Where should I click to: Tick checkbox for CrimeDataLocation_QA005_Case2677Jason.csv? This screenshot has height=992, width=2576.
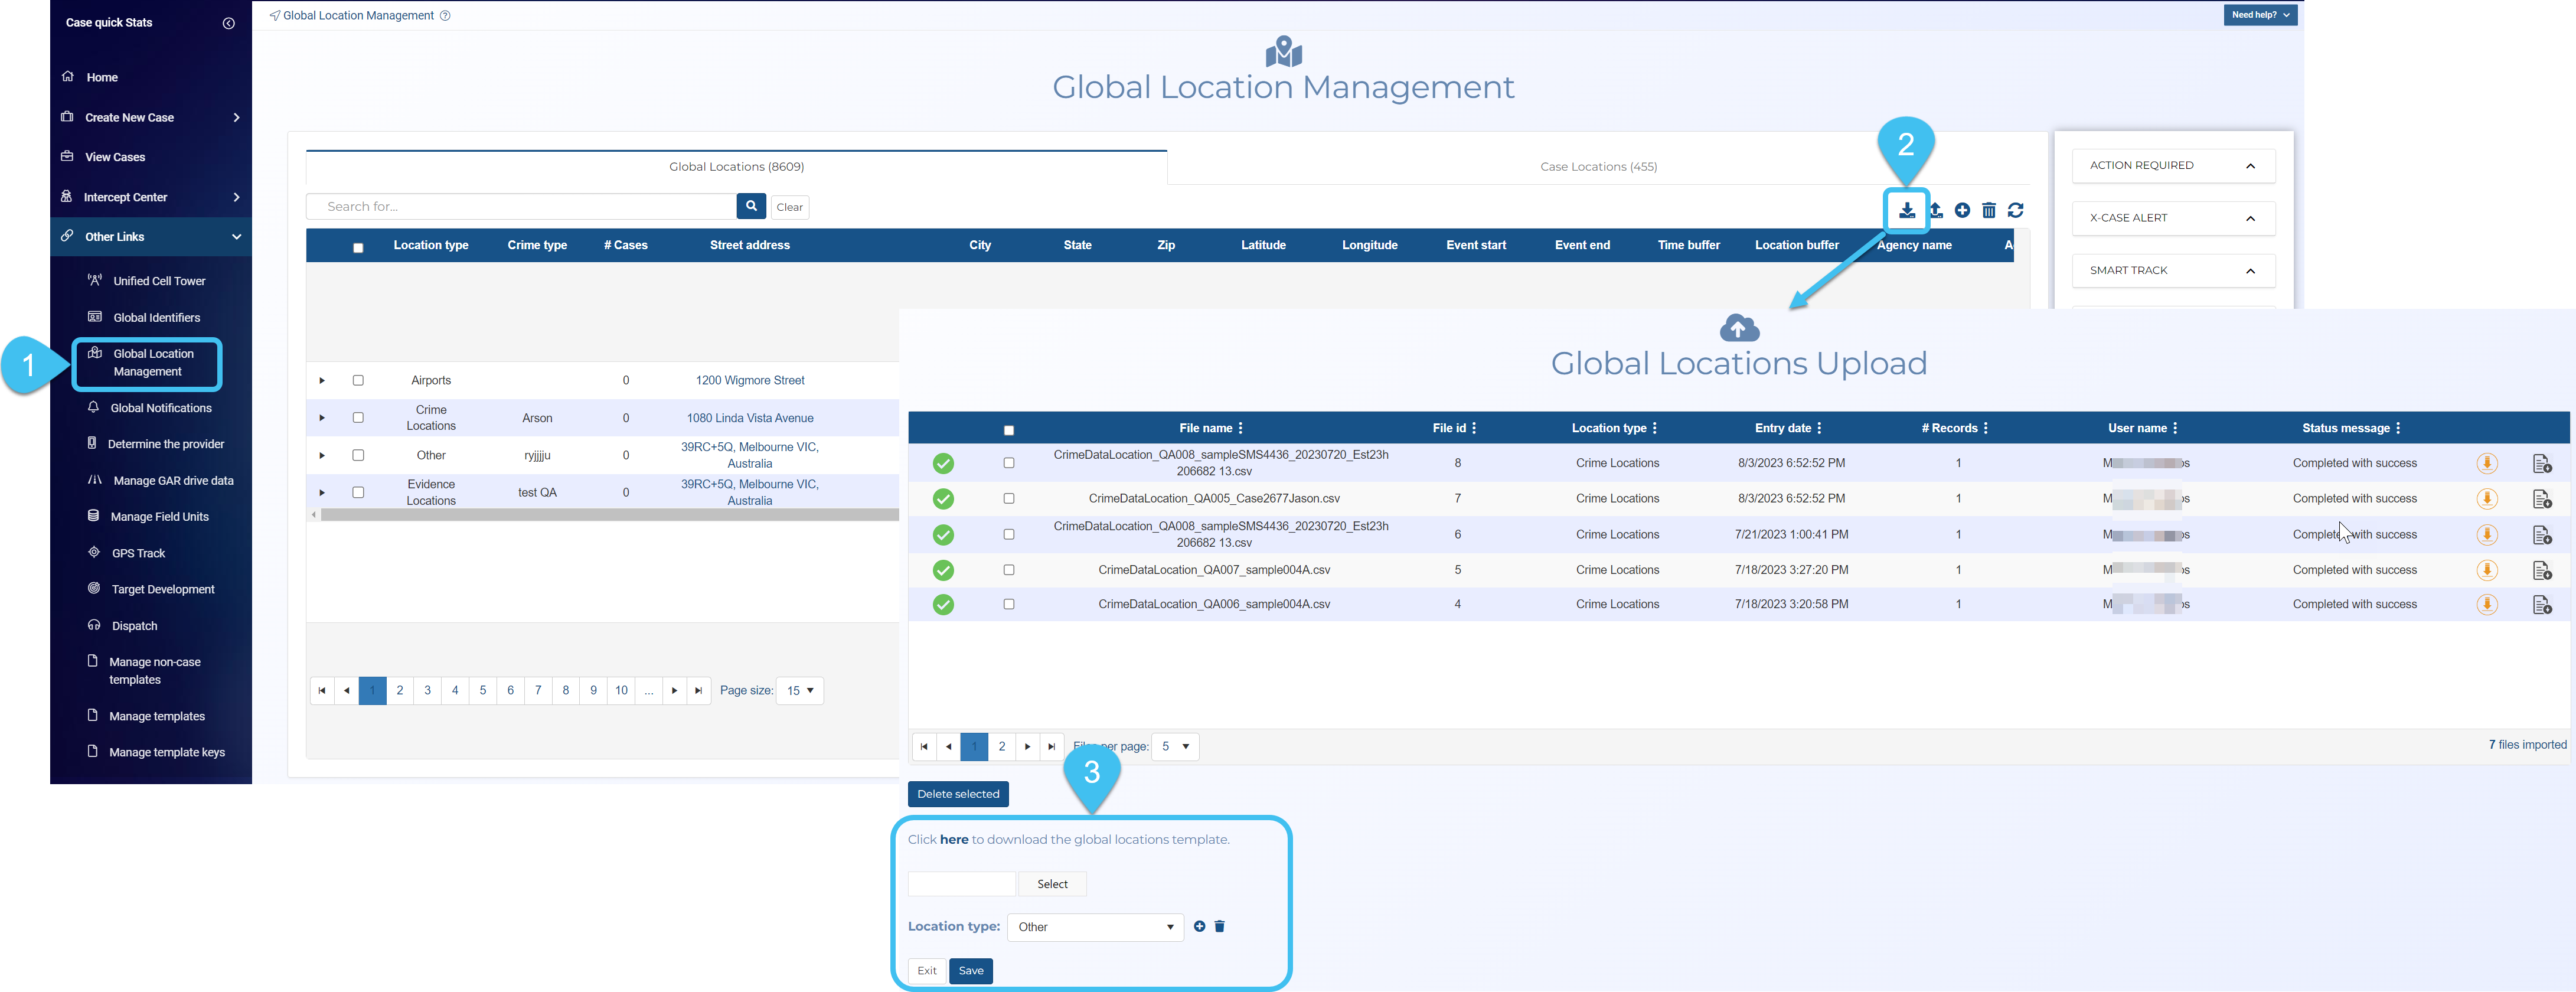(x=1008, y=498)
